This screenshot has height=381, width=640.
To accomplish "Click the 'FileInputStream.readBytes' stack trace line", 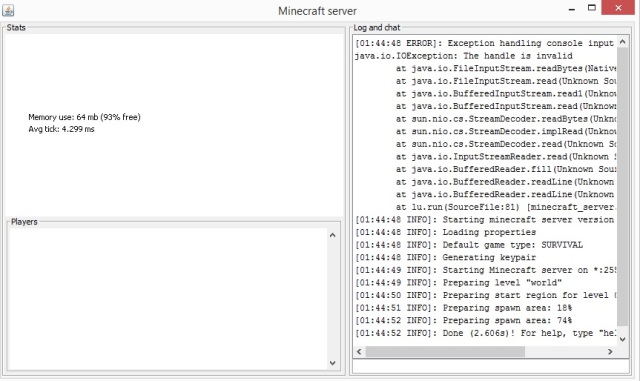I will coord(506,69).
